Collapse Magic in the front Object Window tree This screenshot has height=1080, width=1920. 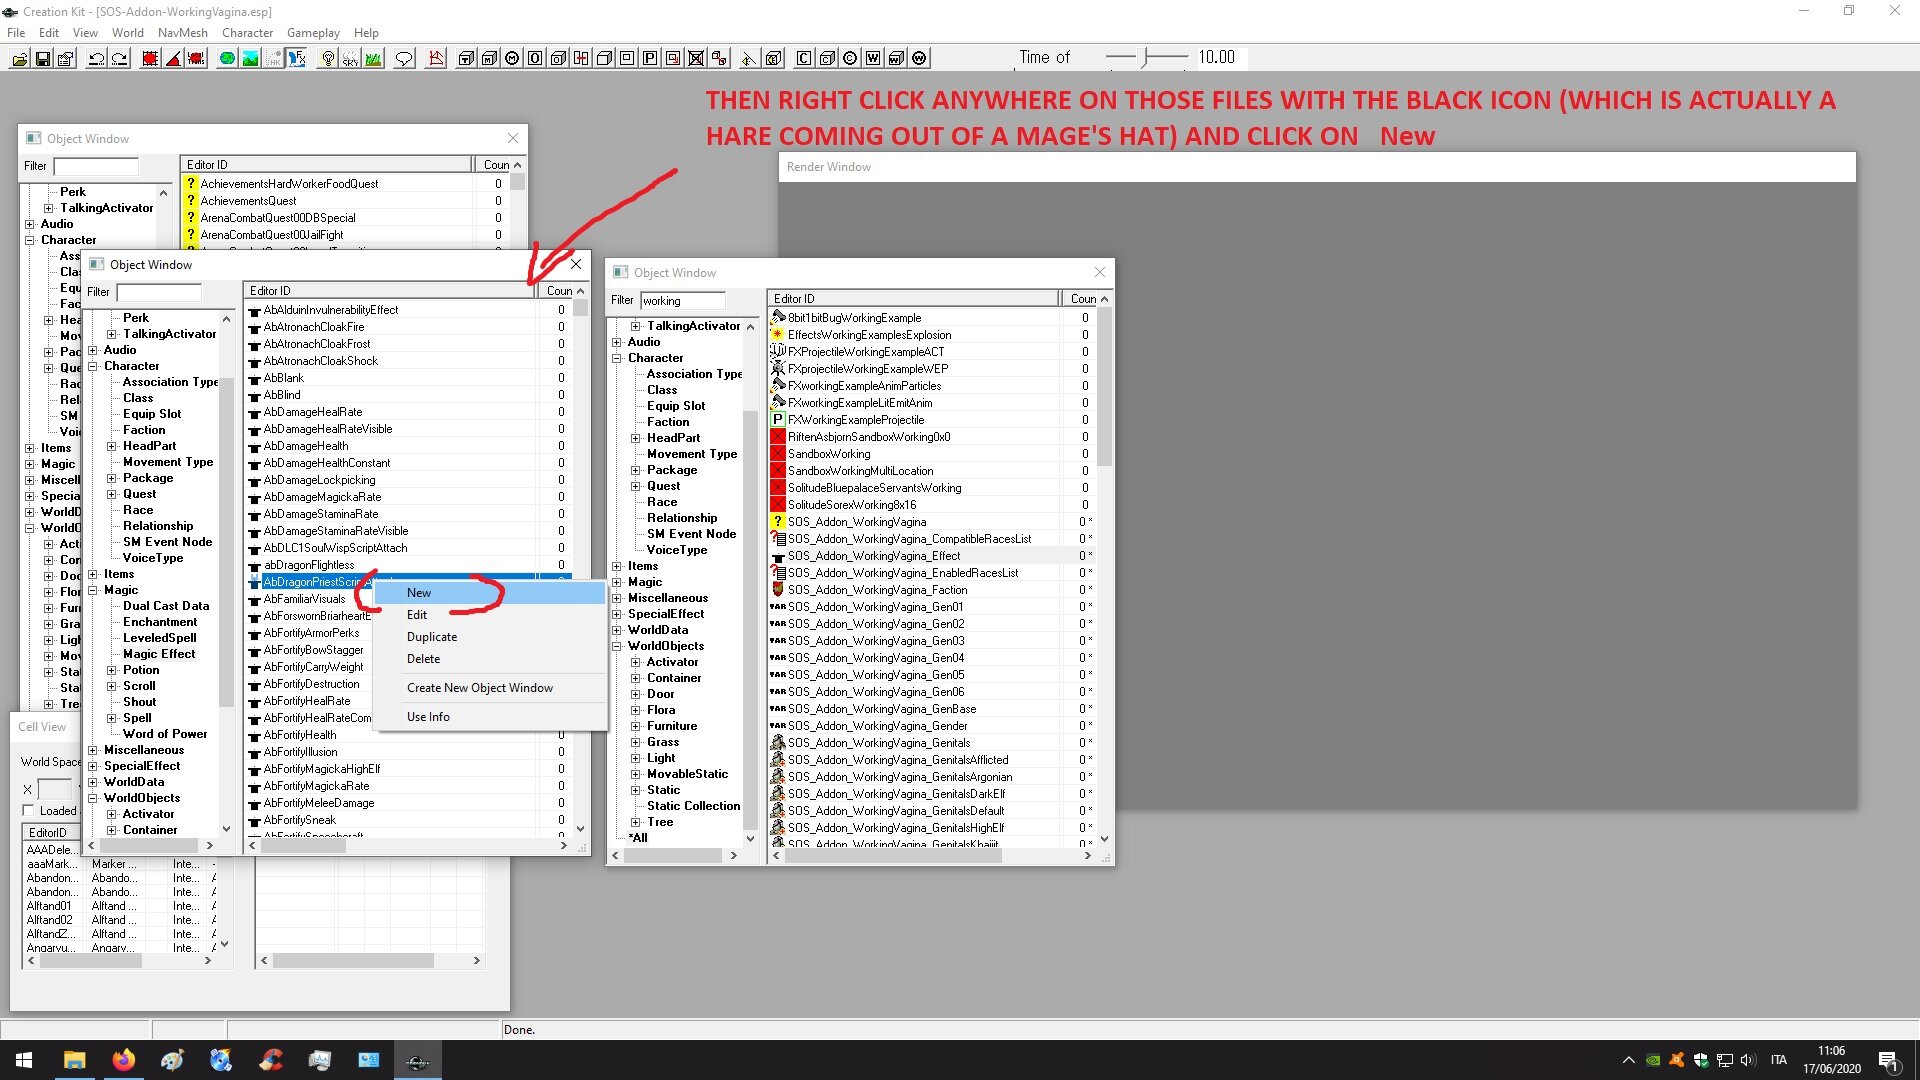93,590
